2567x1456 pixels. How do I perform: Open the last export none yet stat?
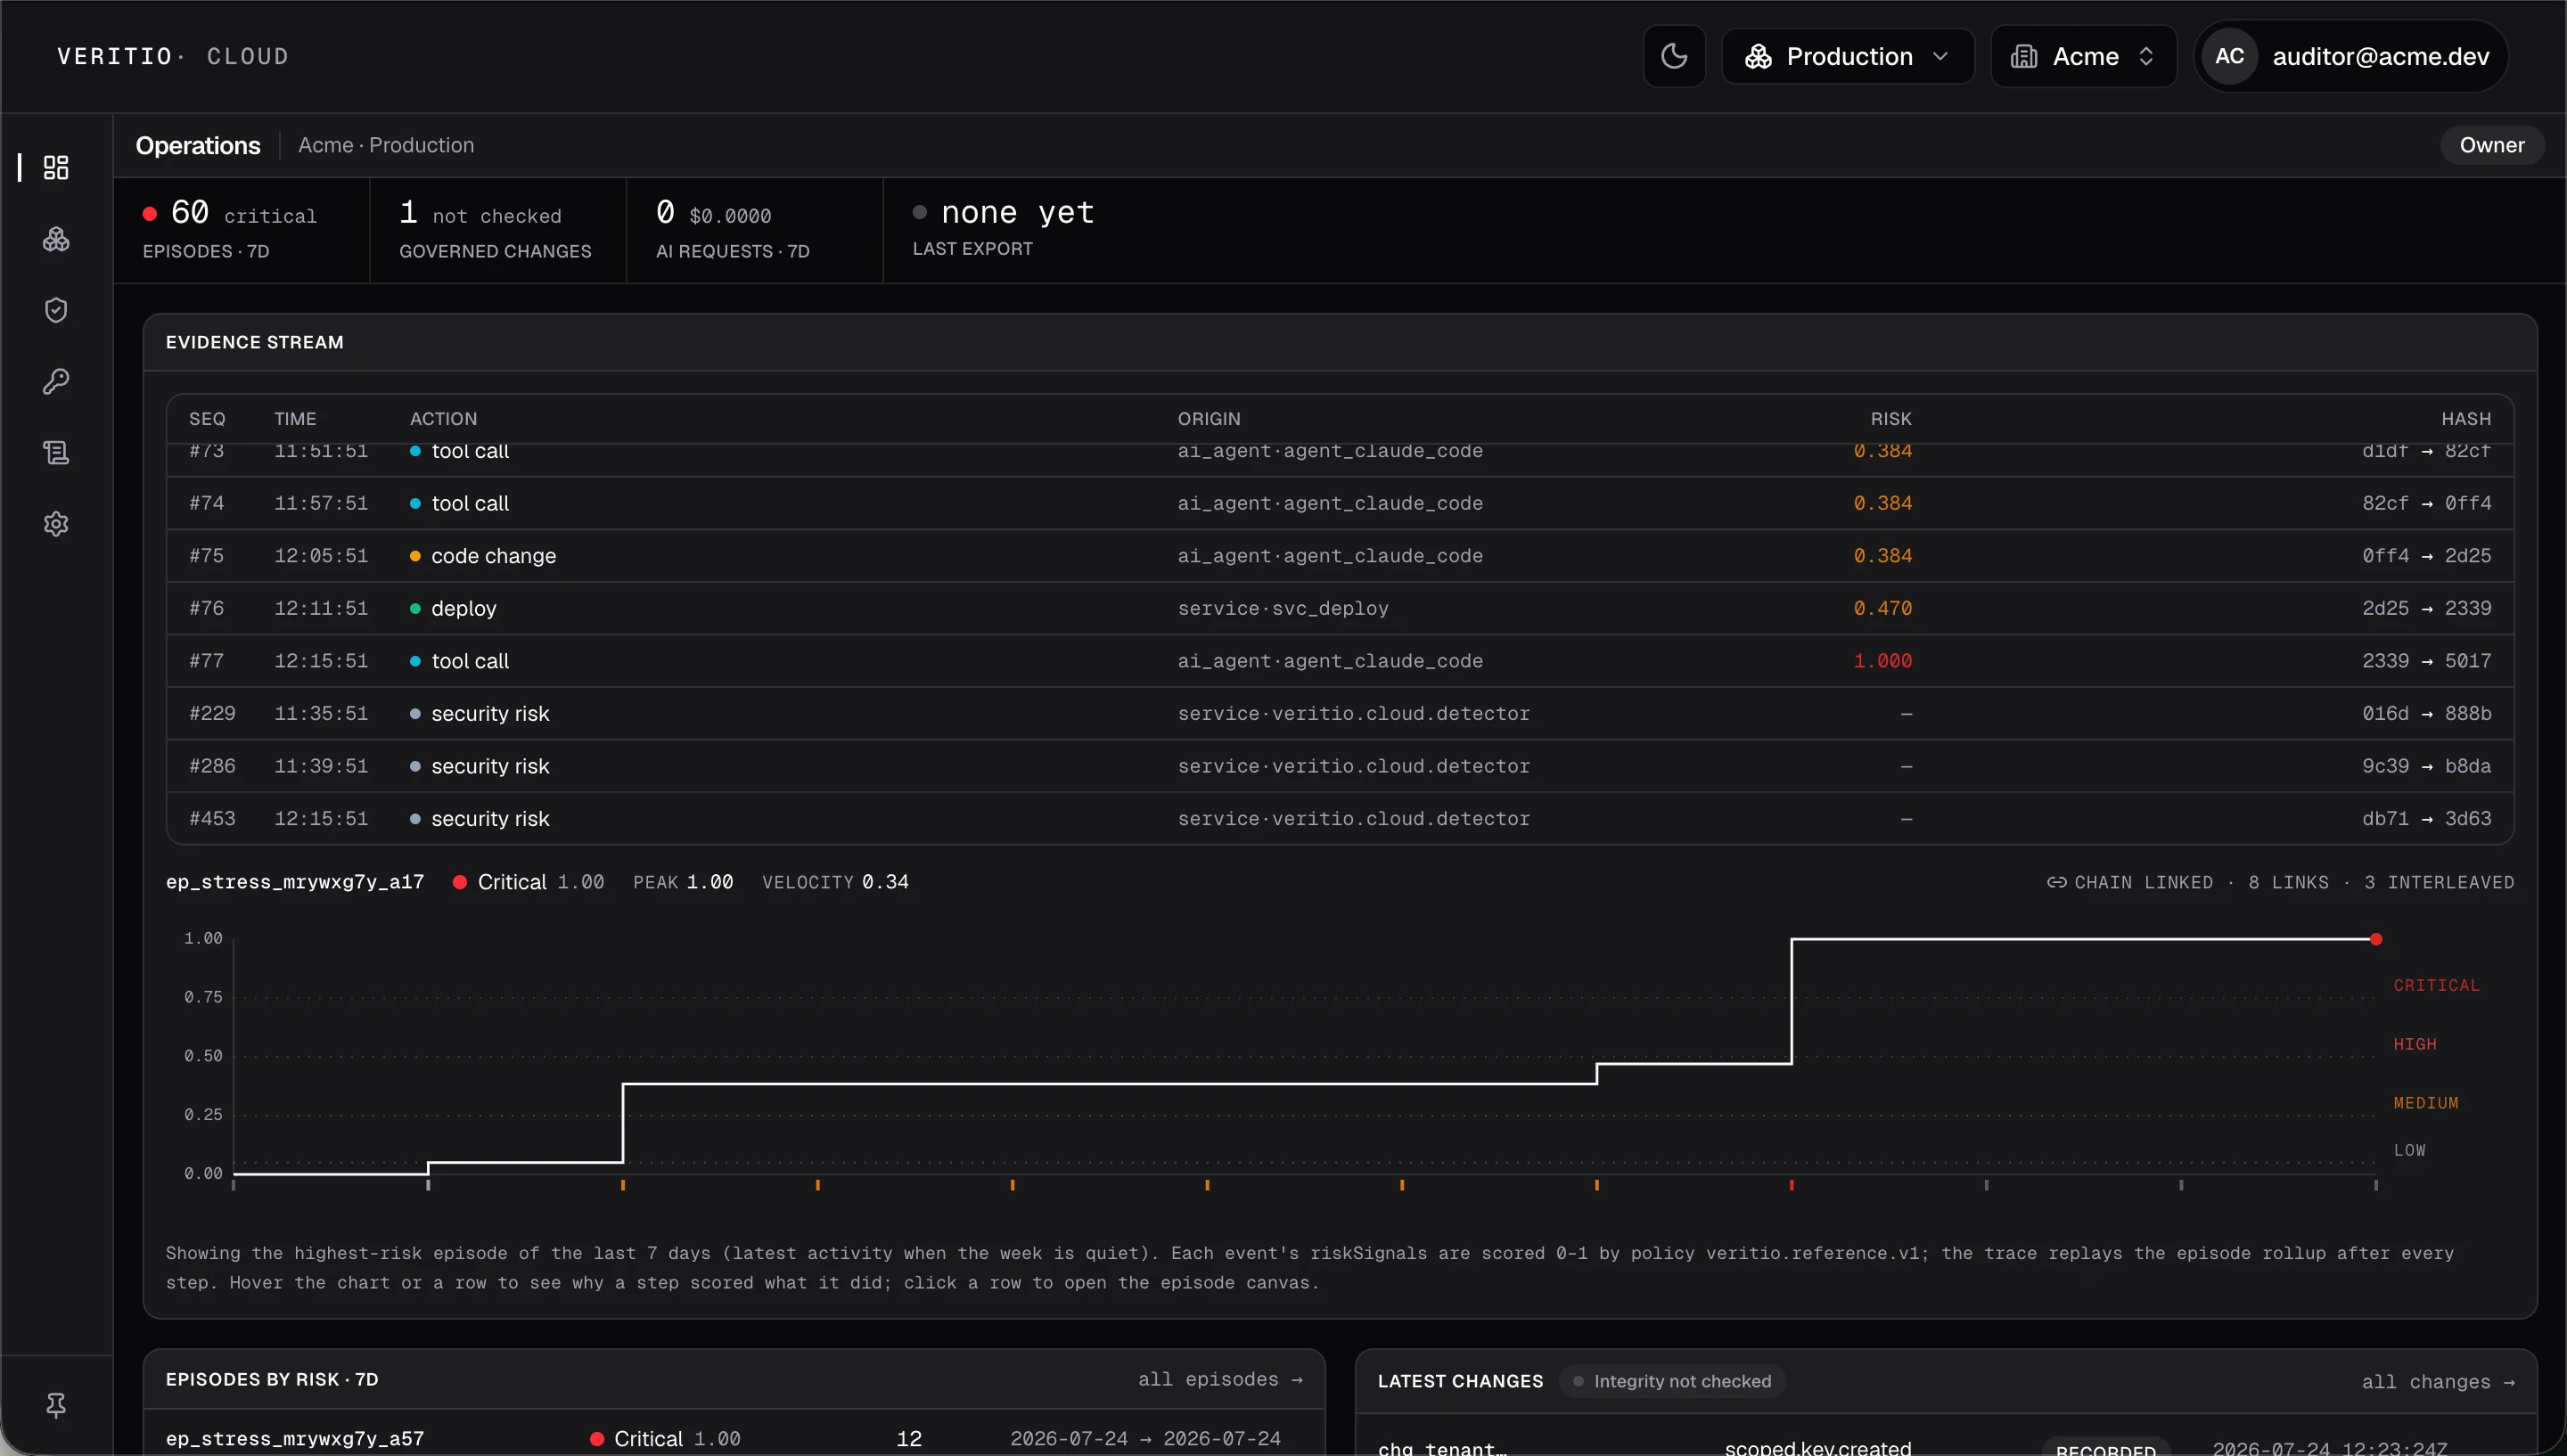(x=1004, y=228)
